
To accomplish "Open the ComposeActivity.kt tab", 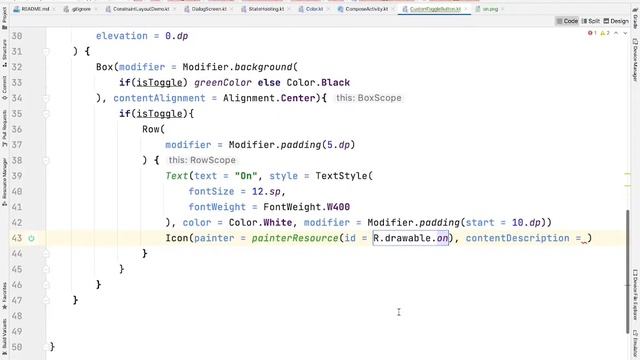I will click(x=366, y=9).
